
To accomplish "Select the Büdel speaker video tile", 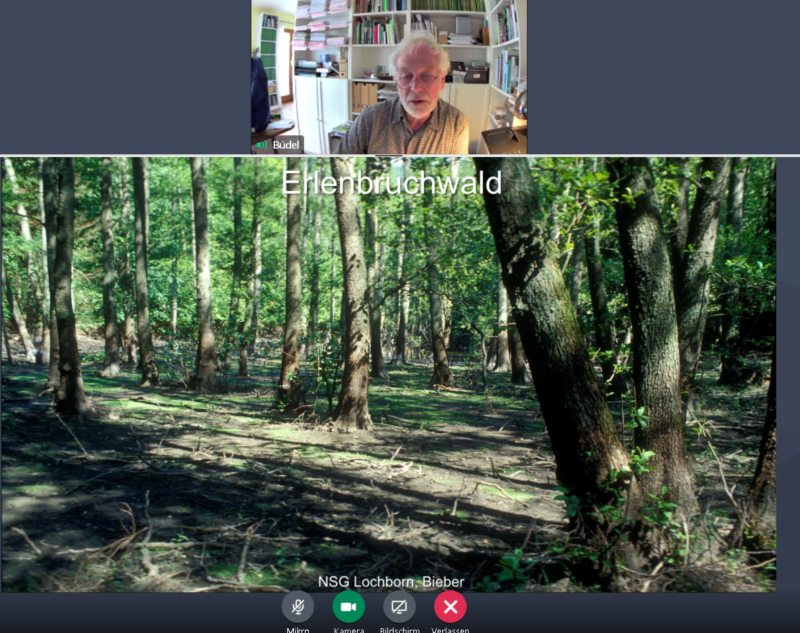I will (x=389, y=77).
